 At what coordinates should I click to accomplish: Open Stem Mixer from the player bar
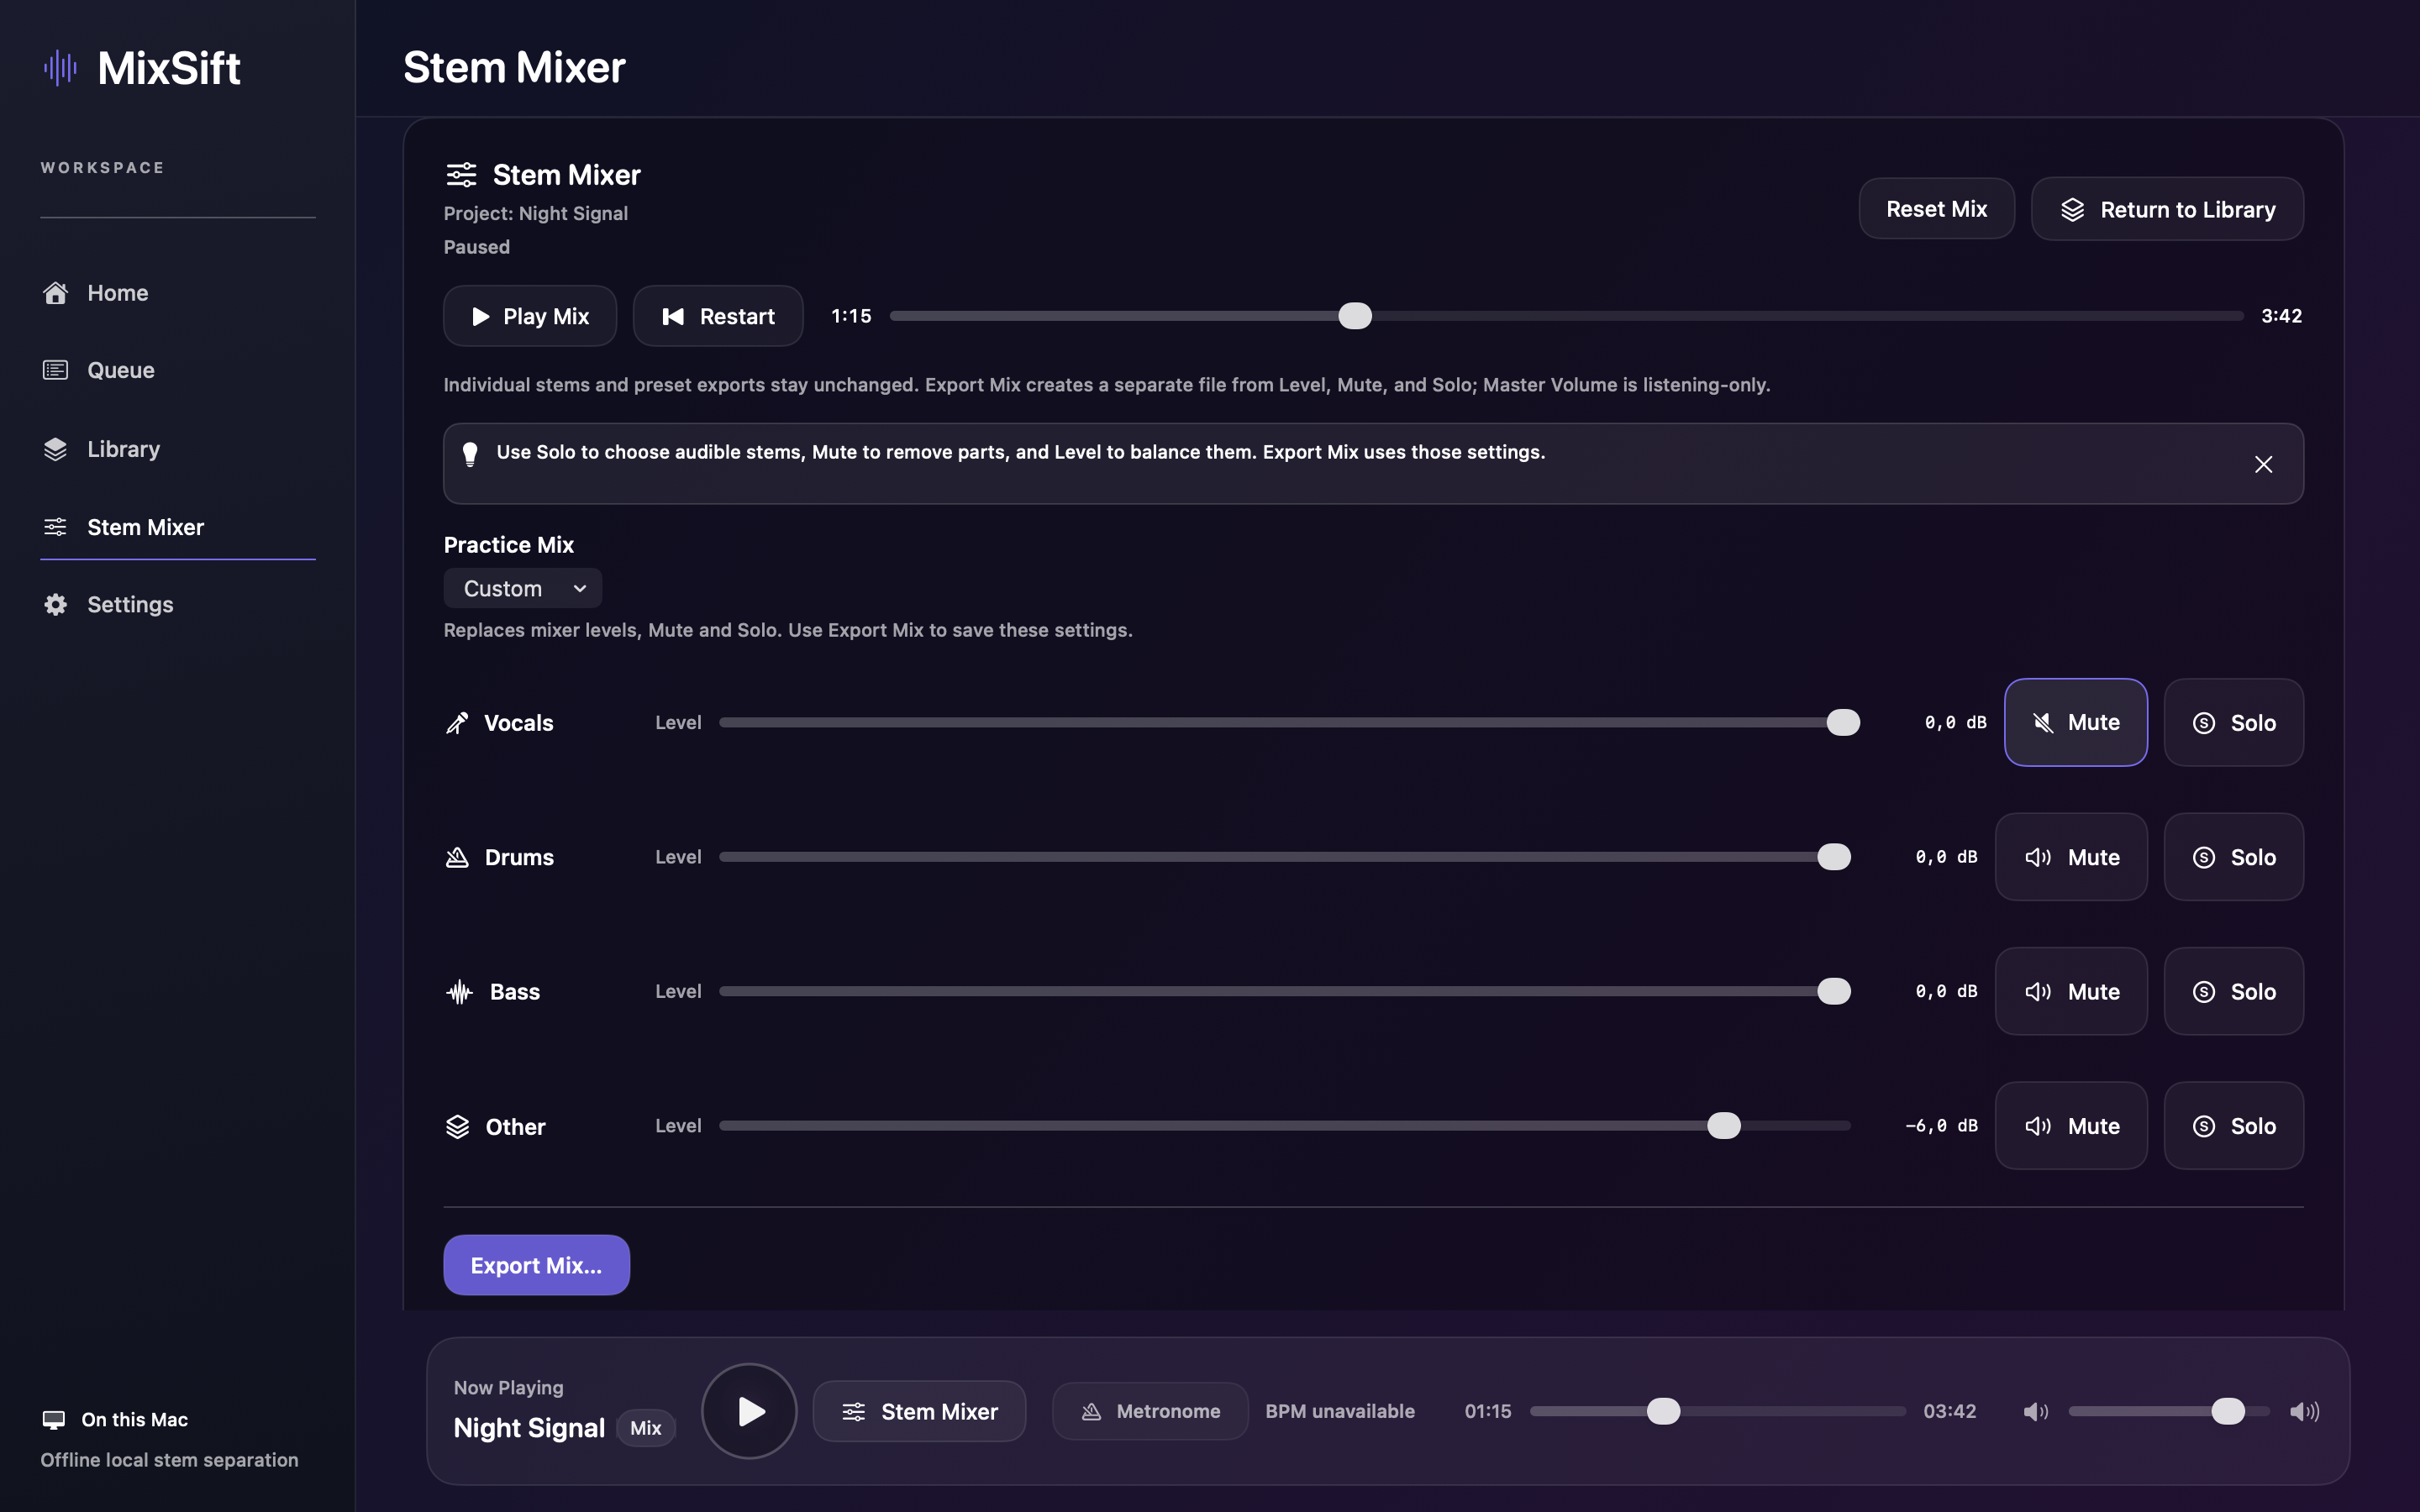tap(919, 1411)
